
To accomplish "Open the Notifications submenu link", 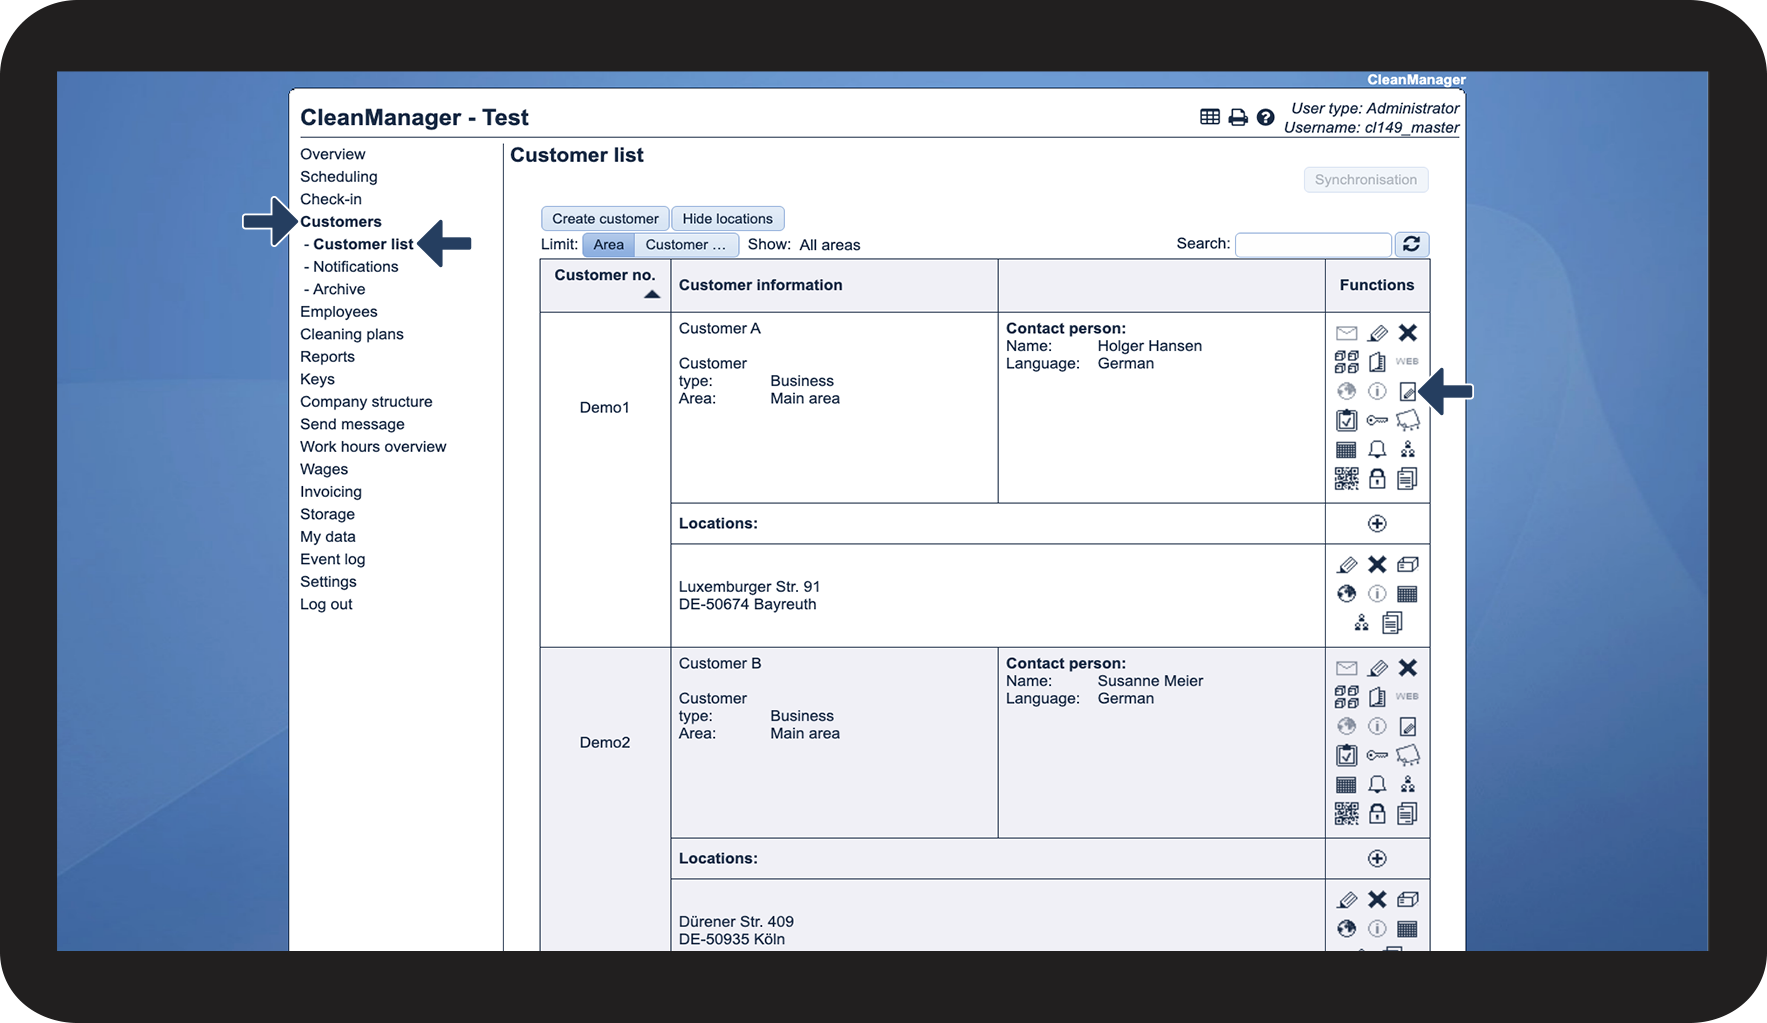I will [x=356, y=267].
